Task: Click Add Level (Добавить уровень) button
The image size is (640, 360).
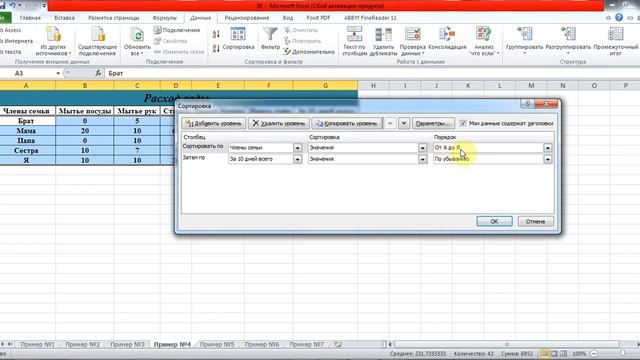Action: point(214,123)
